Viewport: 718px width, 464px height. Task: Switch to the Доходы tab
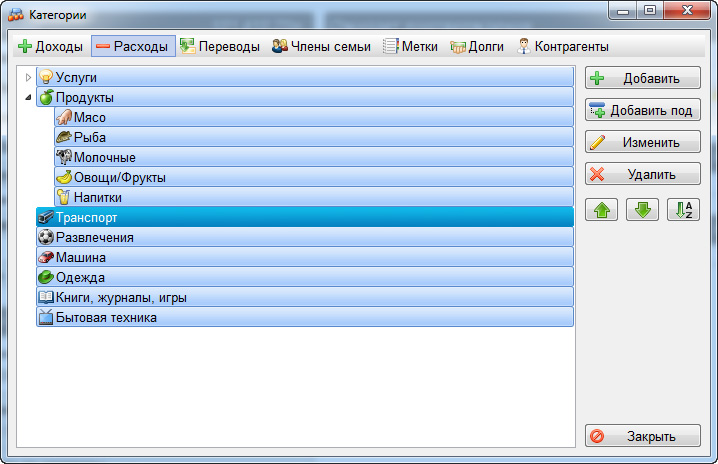pyautogui.click(x=51, y=46)
